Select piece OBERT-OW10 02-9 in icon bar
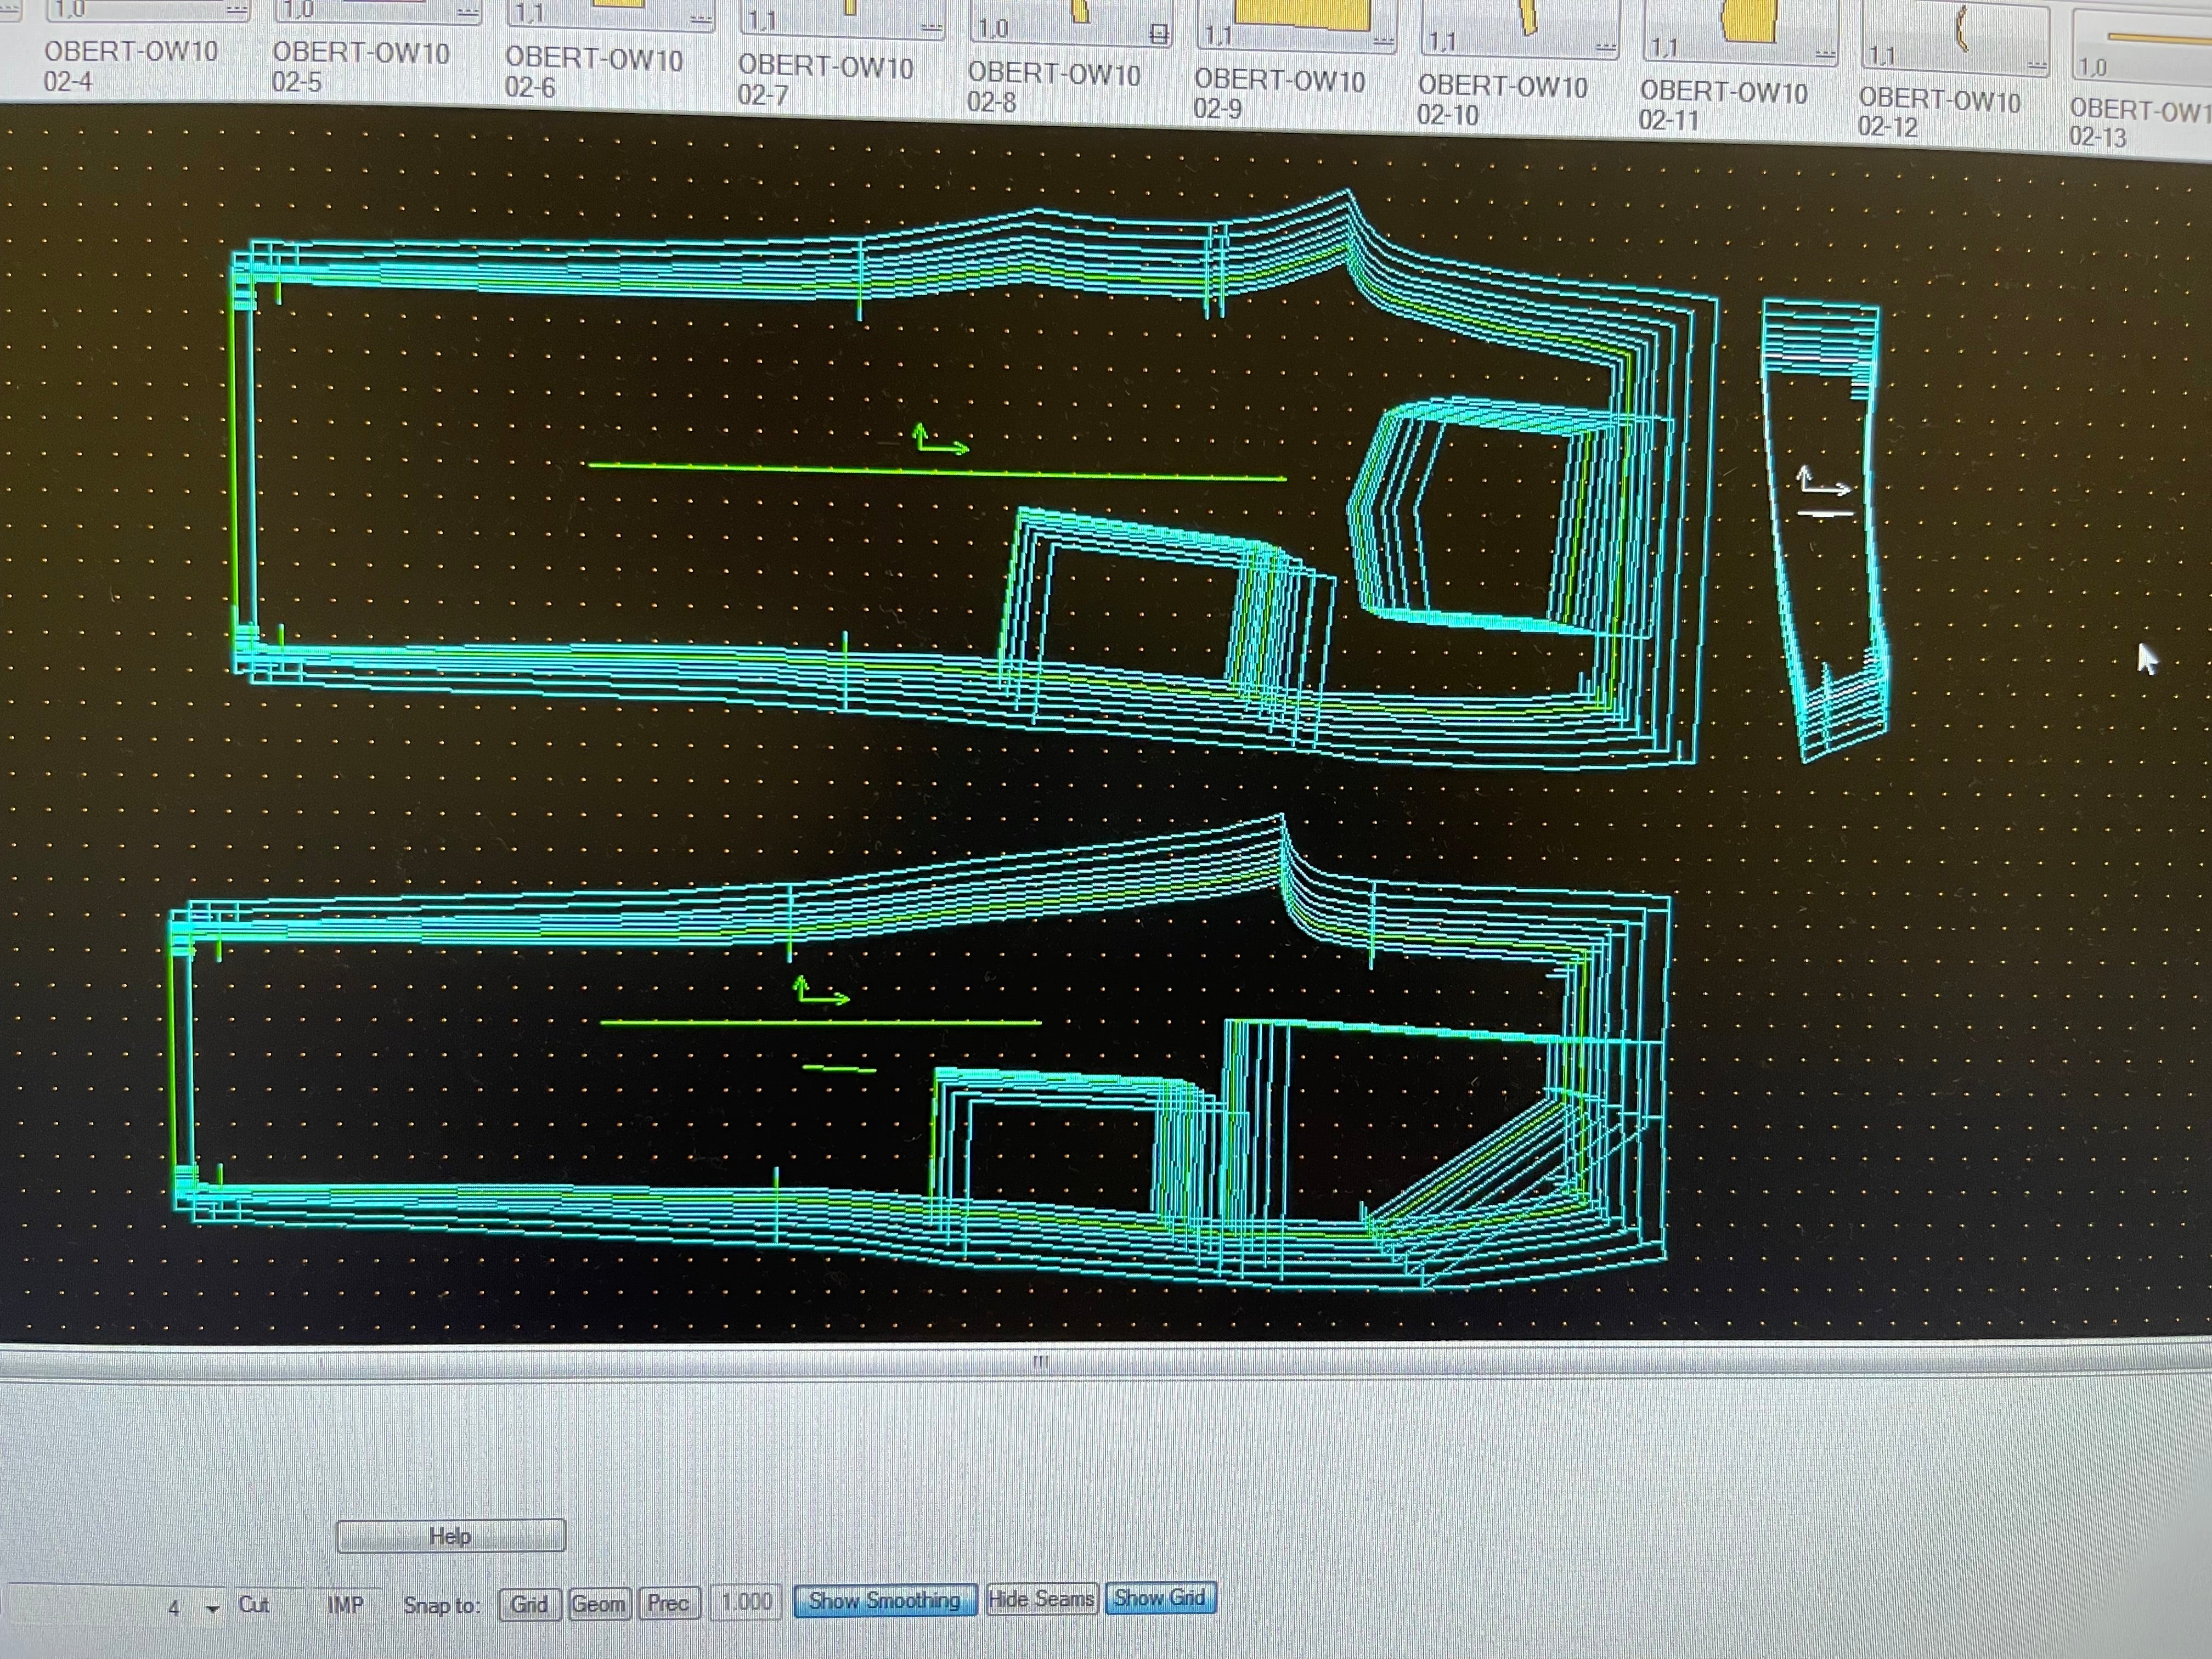This screenshot has width=2212, height=1659. [1279, 94]
